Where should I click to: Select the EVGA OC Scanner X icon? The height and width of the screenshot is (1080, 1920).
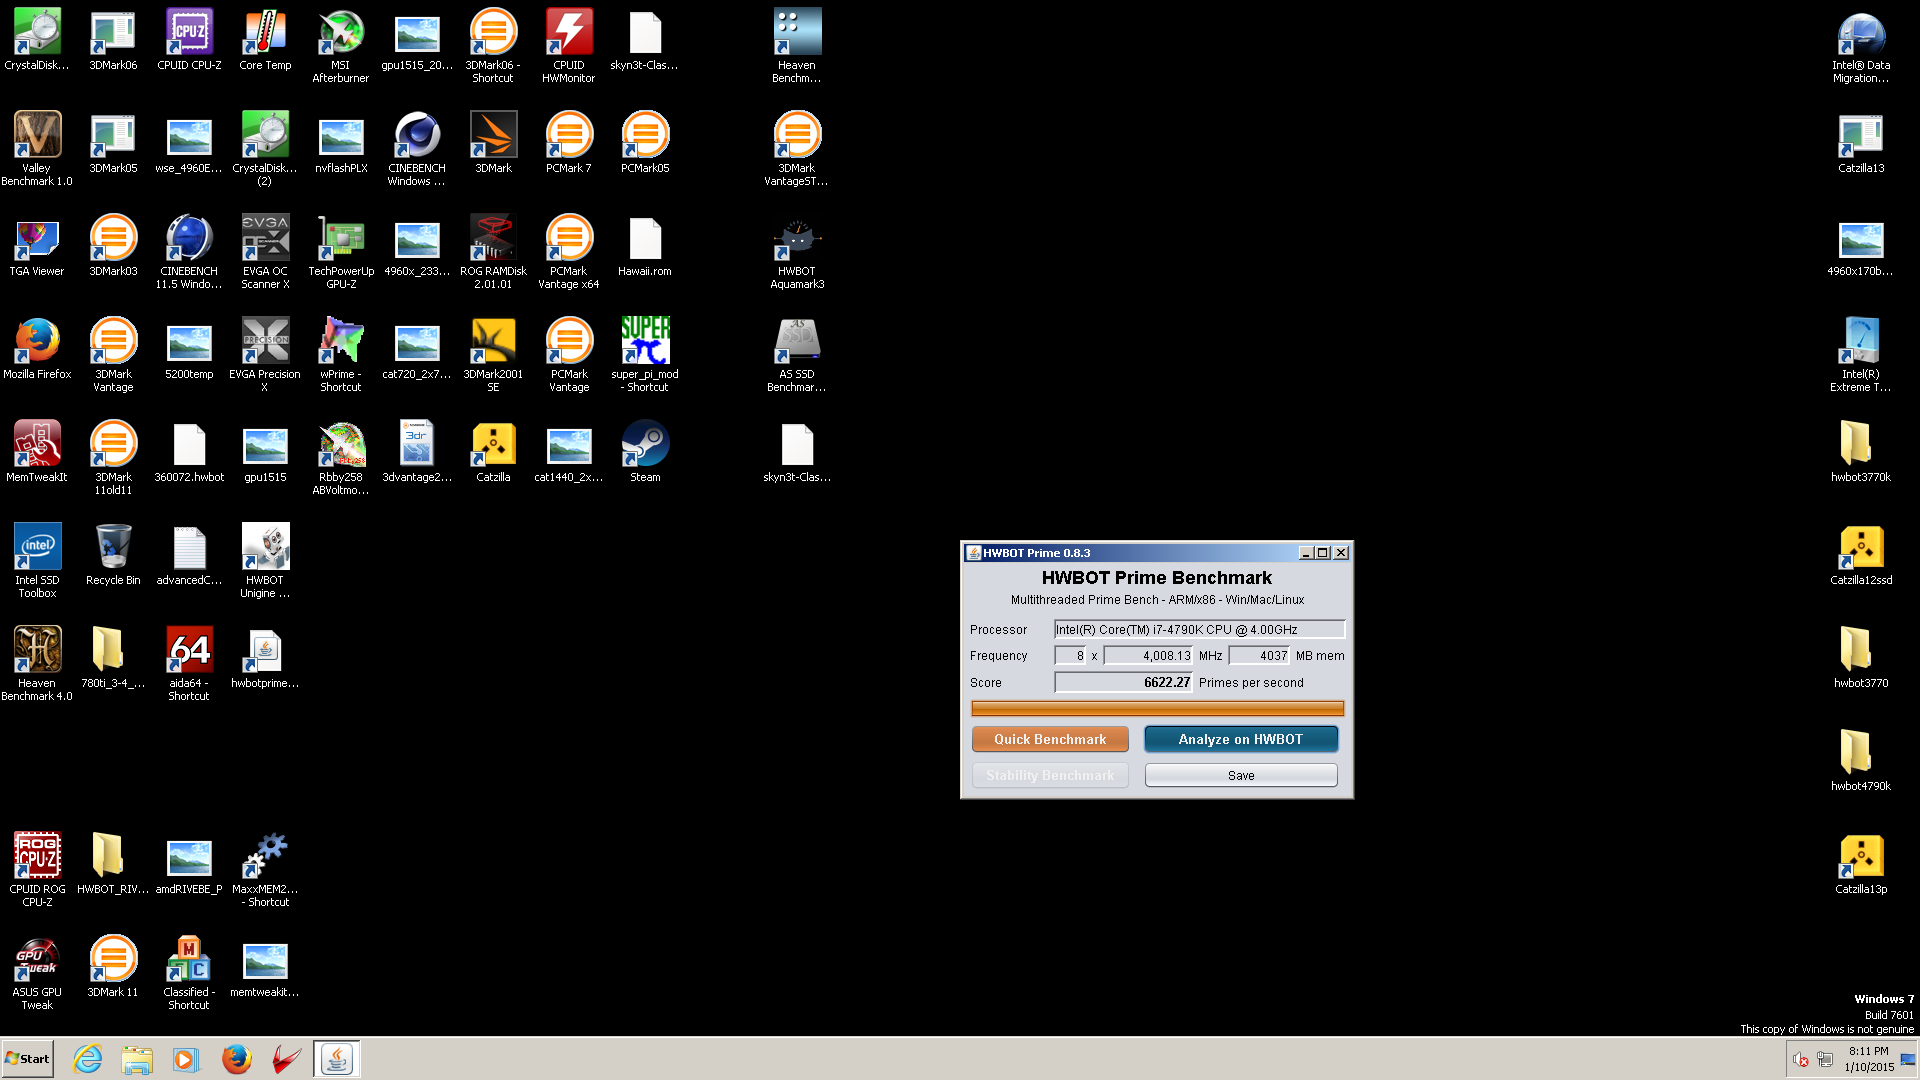coord(265,252)
